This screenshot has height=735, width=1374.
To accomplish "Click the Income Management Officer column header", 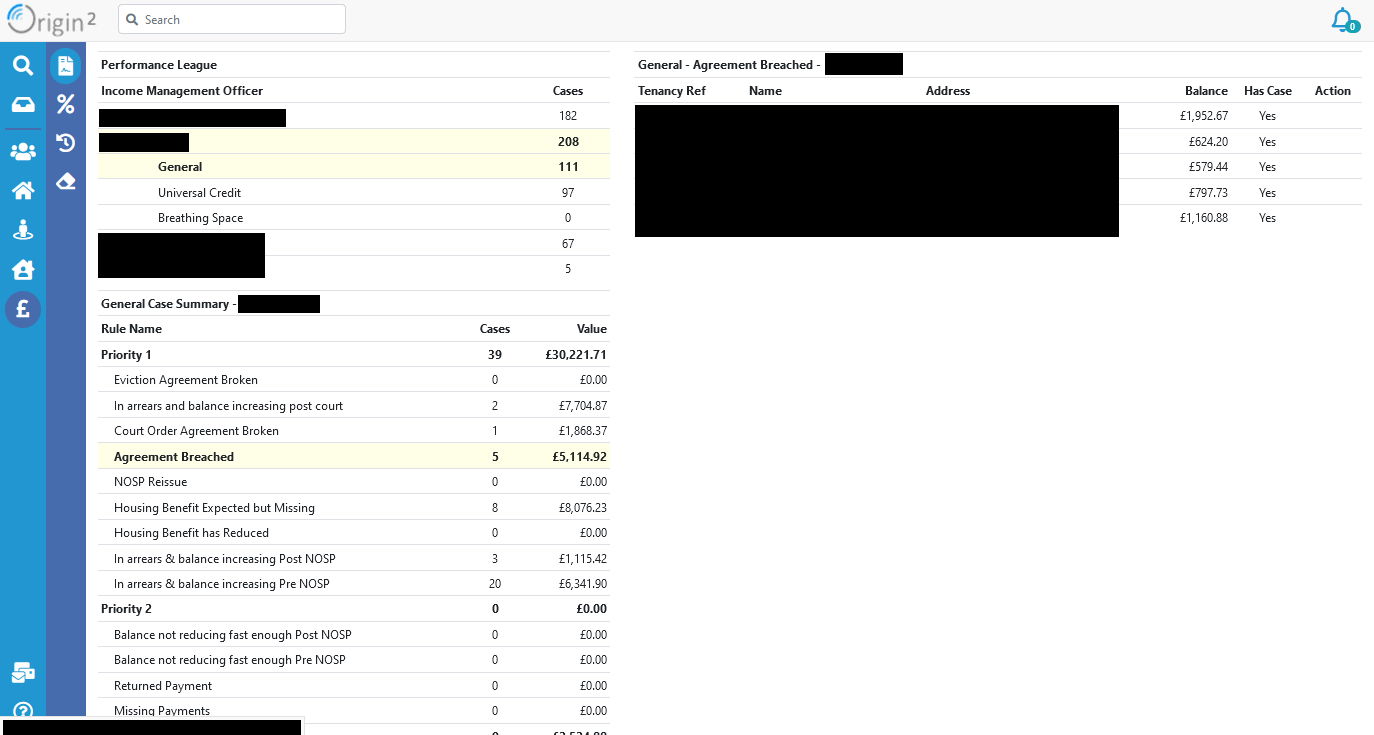I will pos(182,91).
